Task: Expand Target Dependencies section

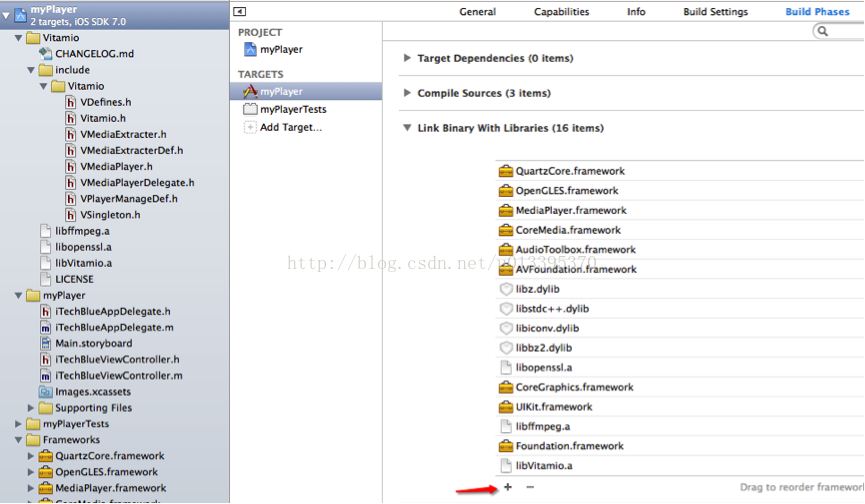Action: point(407,58)
